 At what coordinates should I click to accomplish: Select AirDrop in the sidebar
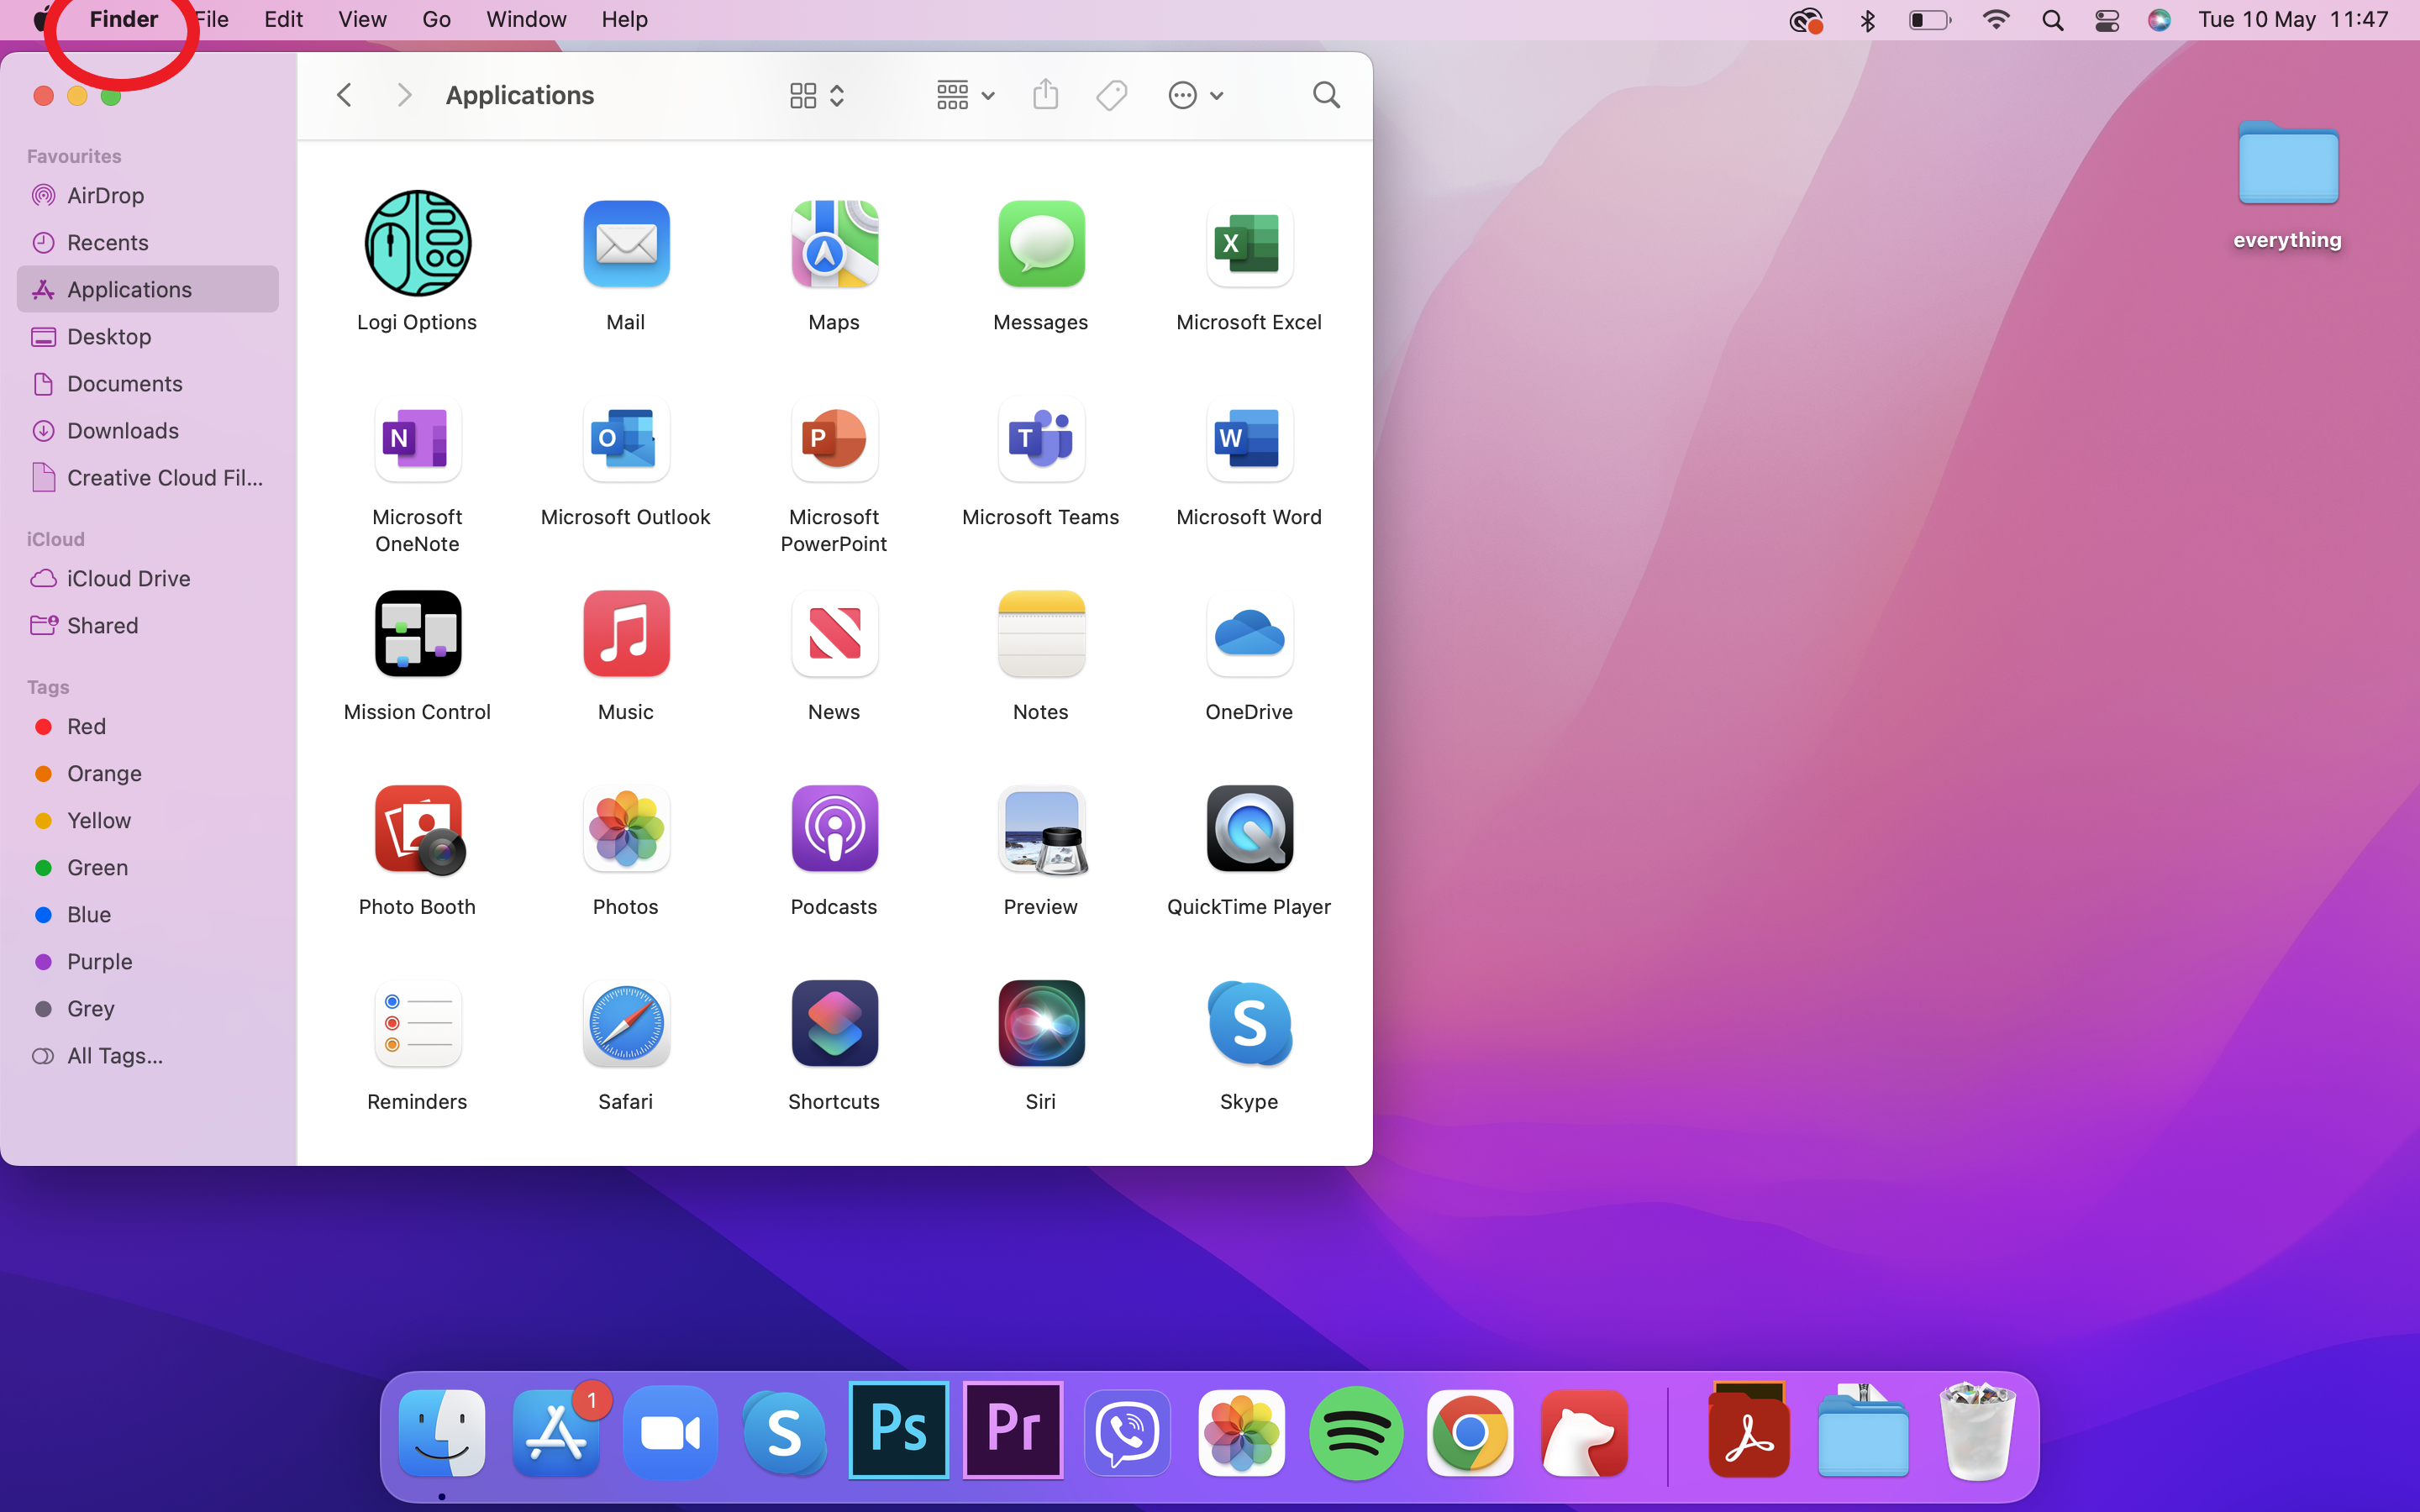148,195
